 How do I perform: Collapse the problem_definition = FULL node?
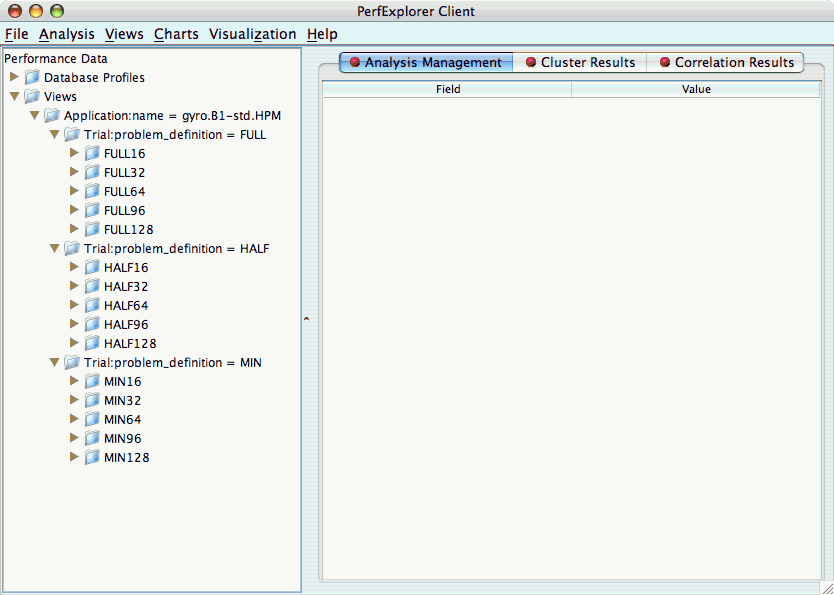[54, 135]
